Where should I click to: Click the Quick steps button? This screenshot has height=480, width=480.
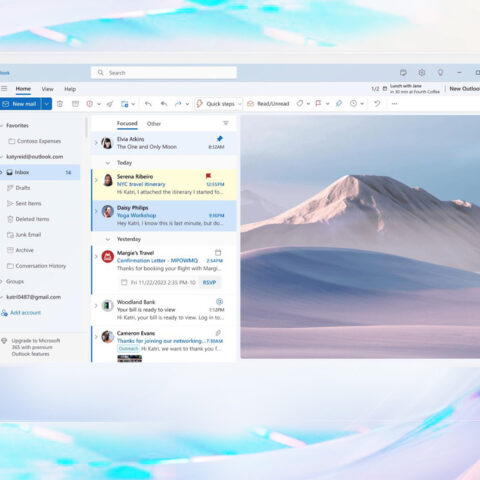coord(215,104)
